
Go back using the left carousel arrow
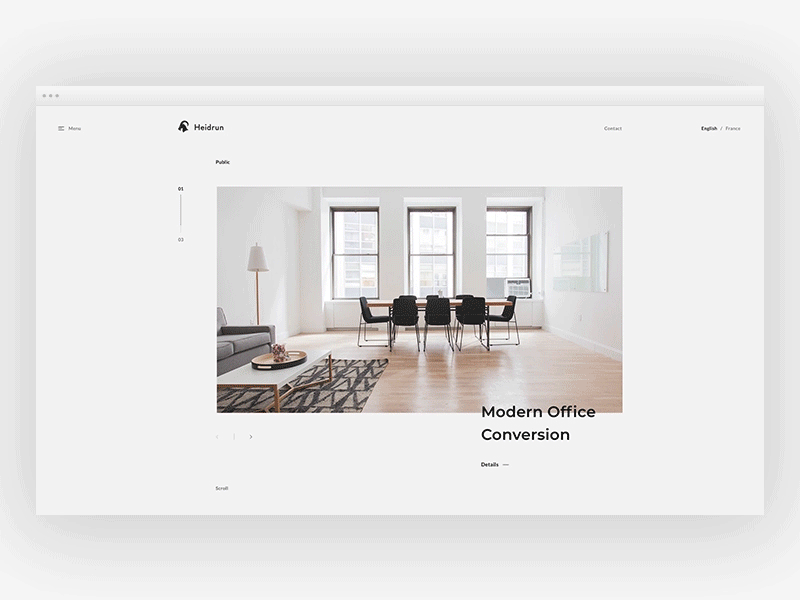point(217,437)
